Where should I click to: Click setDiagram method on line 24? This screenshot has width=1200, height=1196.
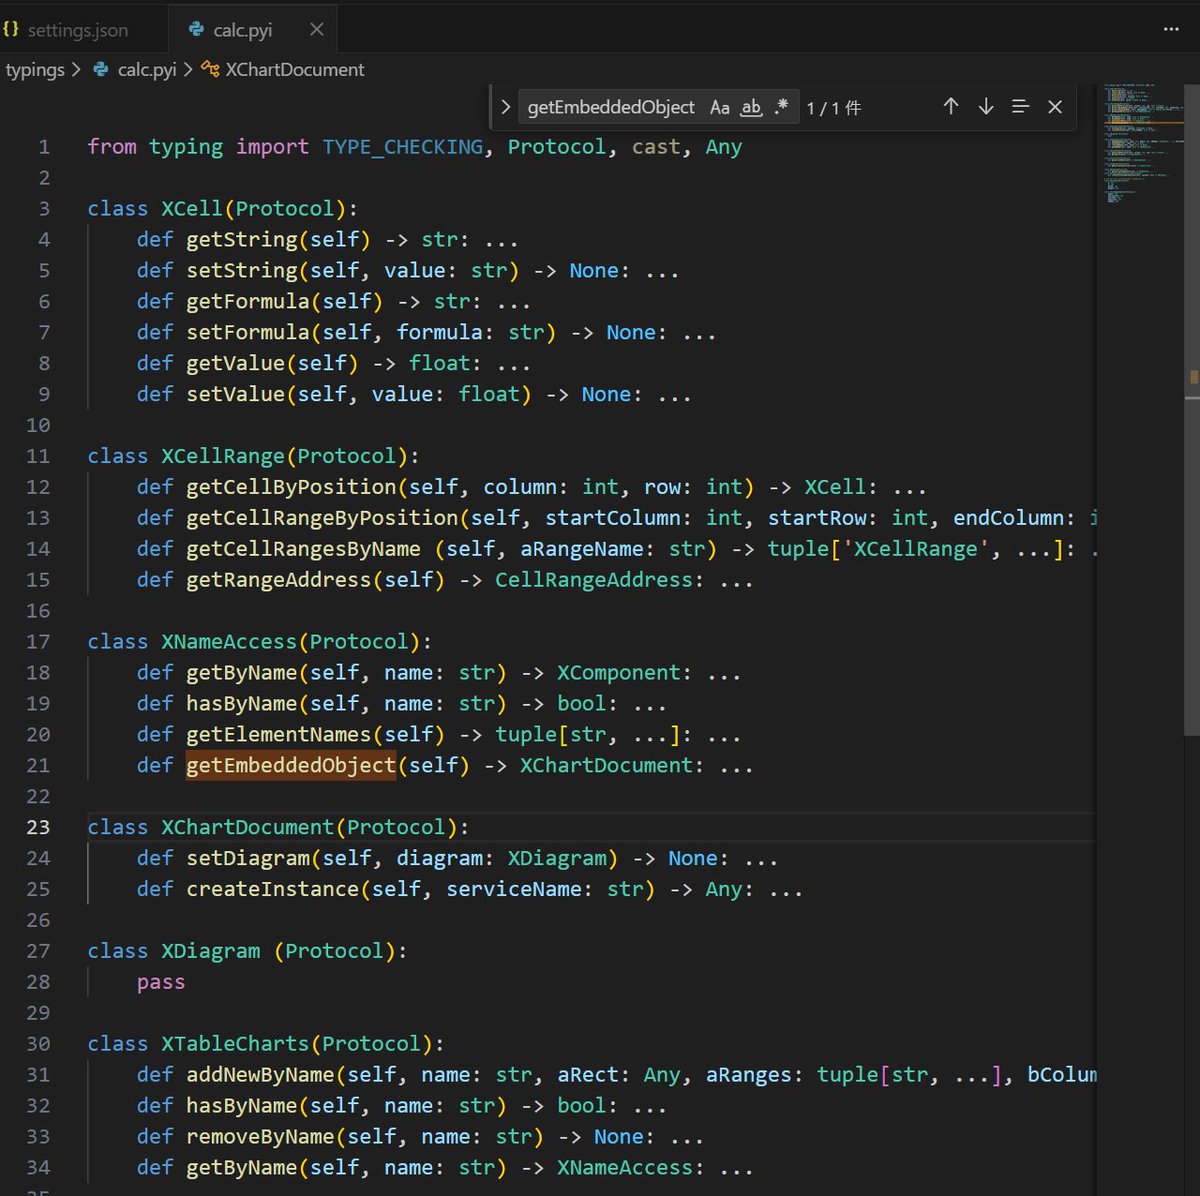(248, 858)
